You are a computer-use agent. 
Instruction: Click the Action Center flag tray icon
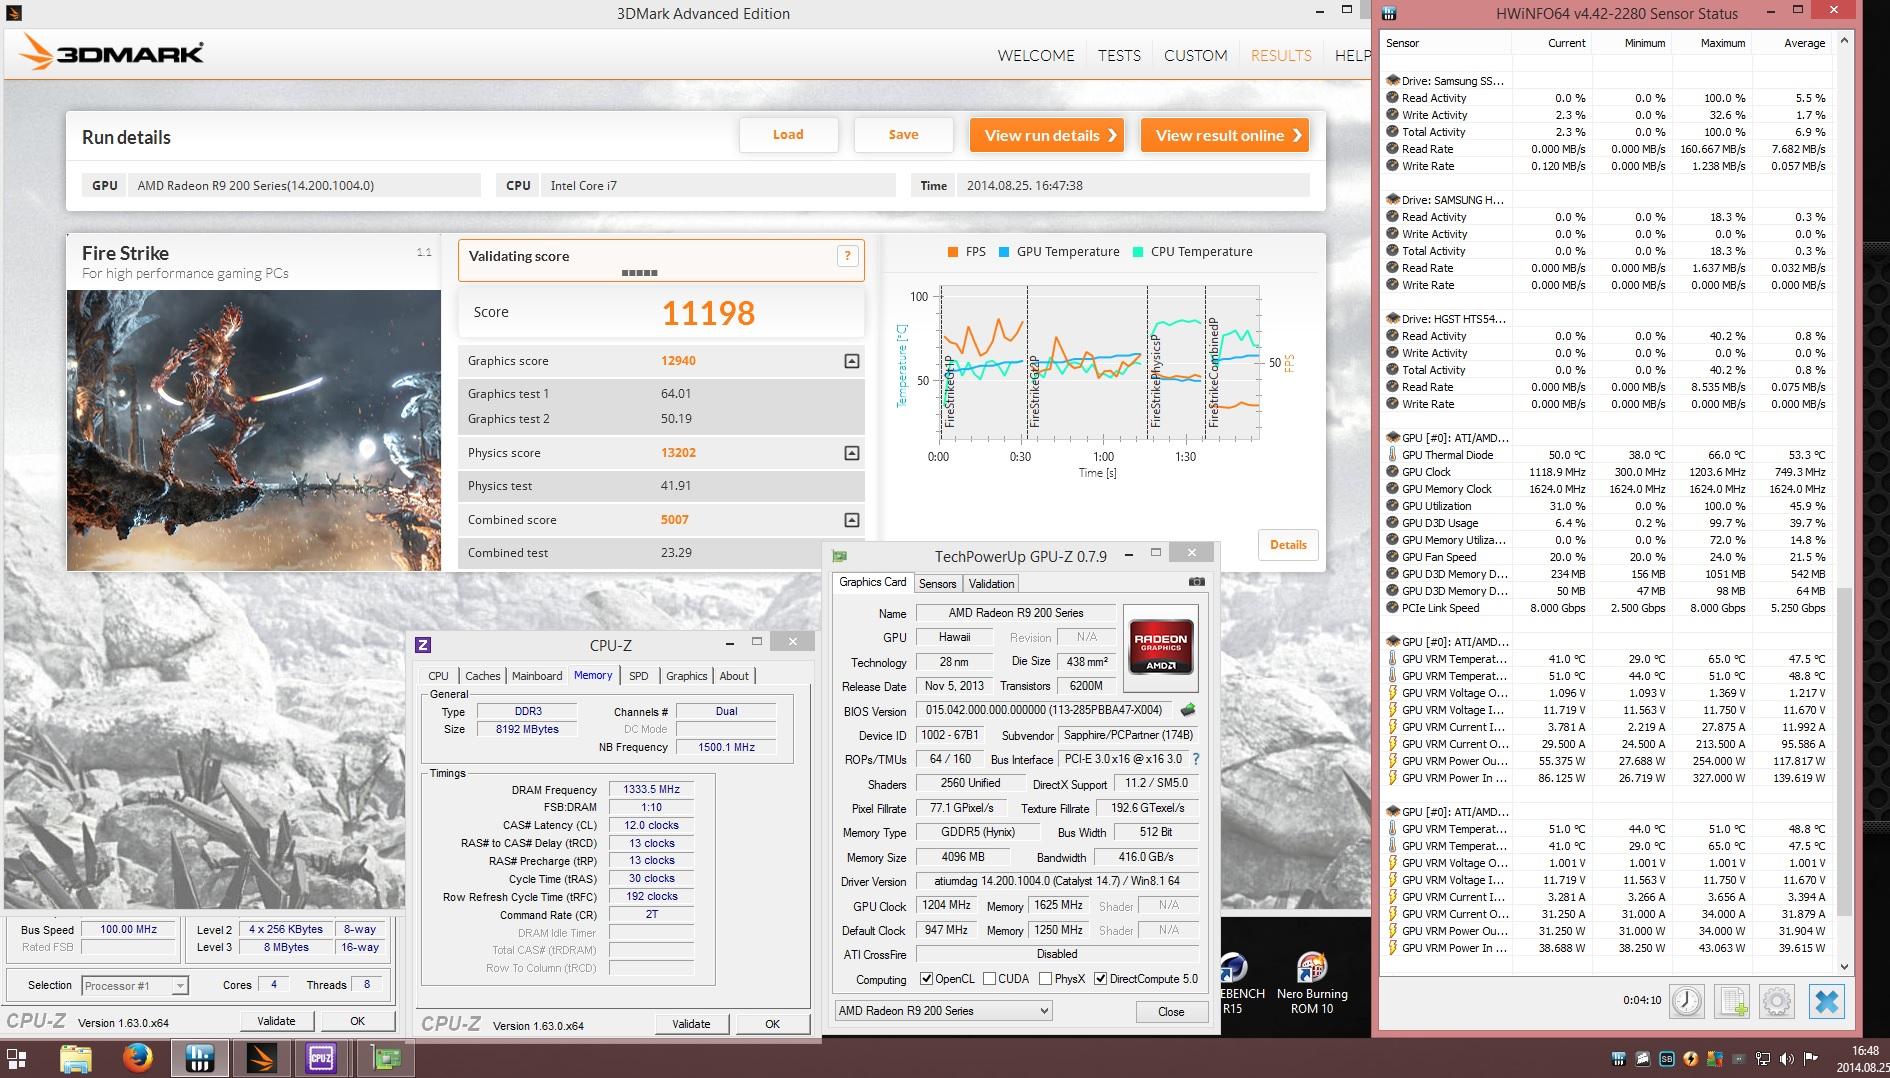[1810, 1059]
